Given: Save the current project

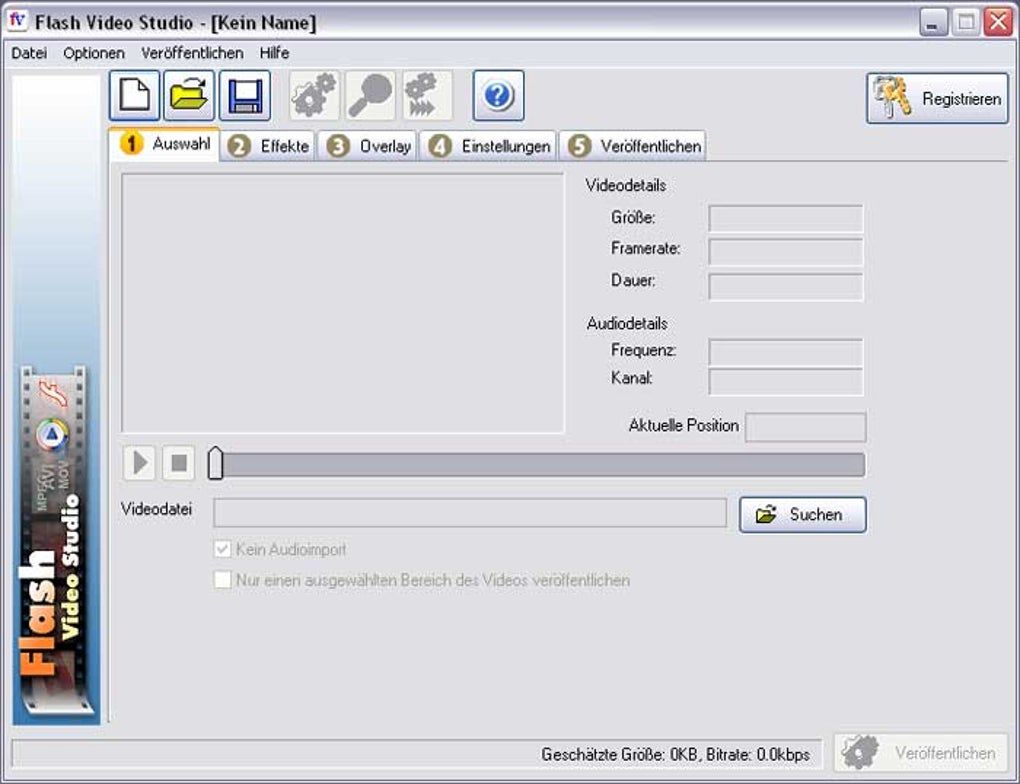Looking at the screenshot, I should pos(245,95).
